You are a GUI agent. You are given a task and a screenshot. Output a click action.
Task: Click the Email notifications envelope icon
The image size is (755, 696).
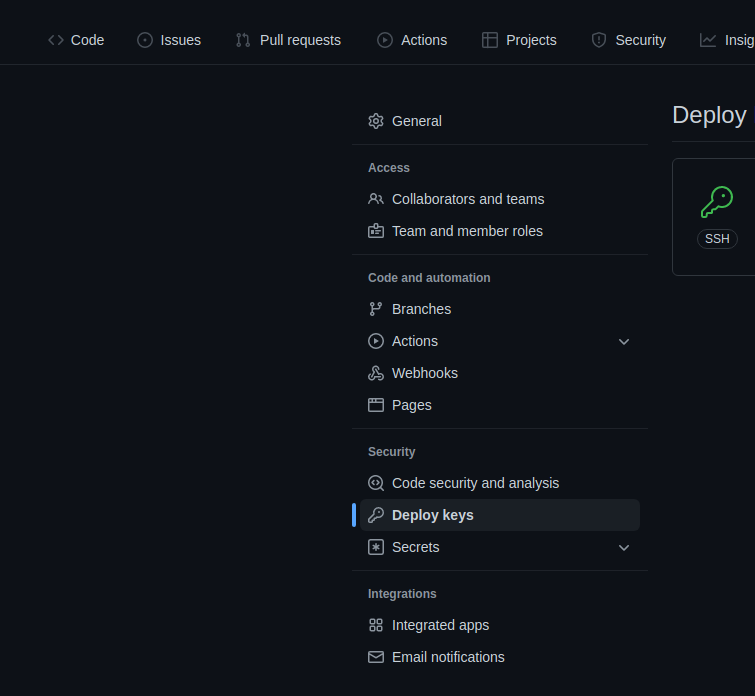tap(376, 657)
